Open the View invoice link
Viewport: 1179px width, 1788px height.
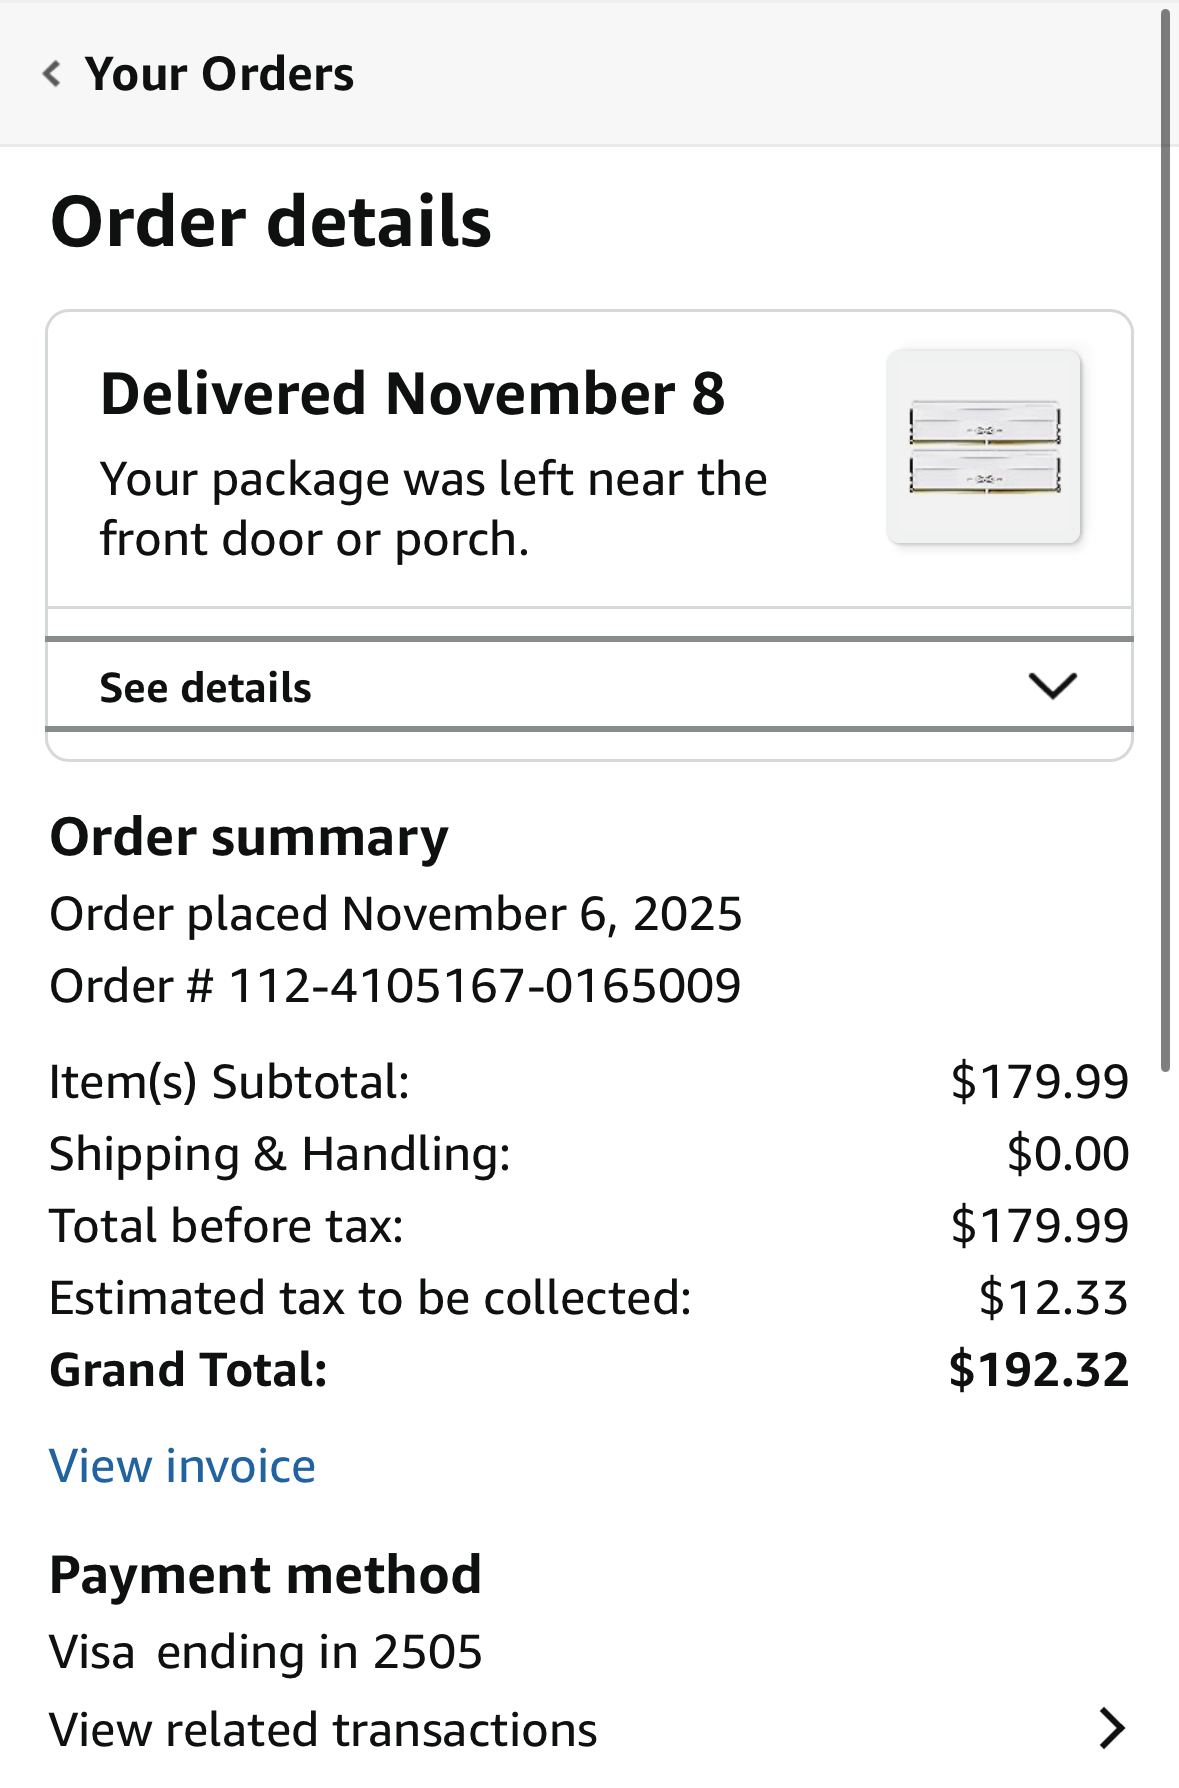pos(182,1466)
